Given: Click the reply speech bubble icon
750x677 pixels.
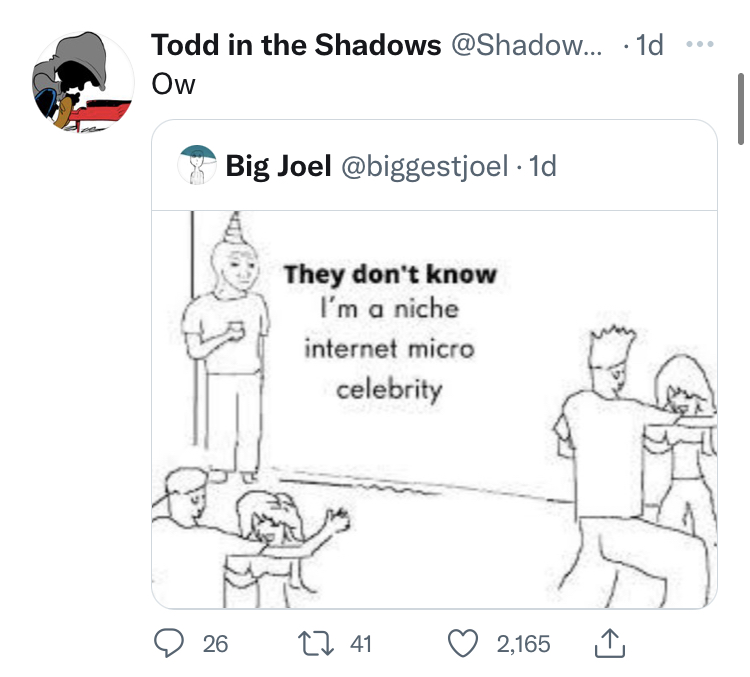Looking at the screenshot, I should (x=168, y=643).
